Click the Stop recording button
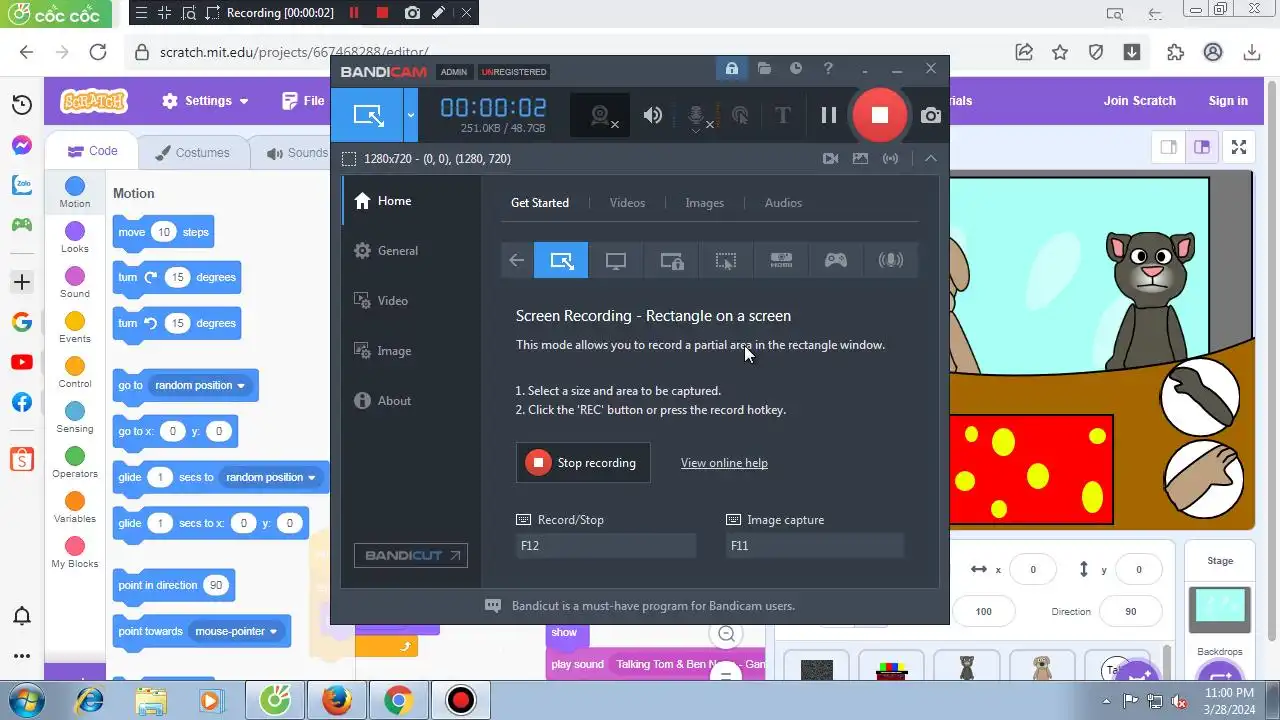The image size is (1280, 720). [583, 463]
